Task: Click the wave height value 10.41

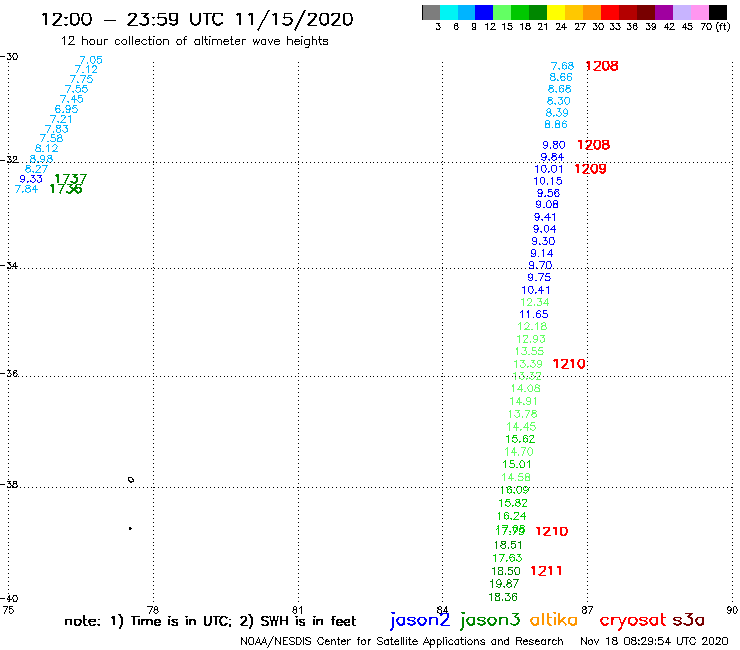Action: [x=536, y=290]
